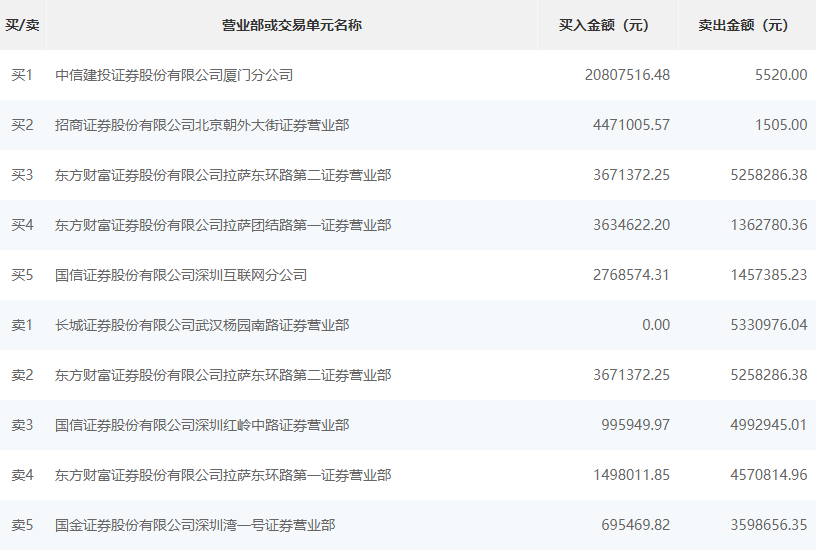Click buy amount 3671372.25 in 卖2 row

pyautogui.click(x=632, y=375)
